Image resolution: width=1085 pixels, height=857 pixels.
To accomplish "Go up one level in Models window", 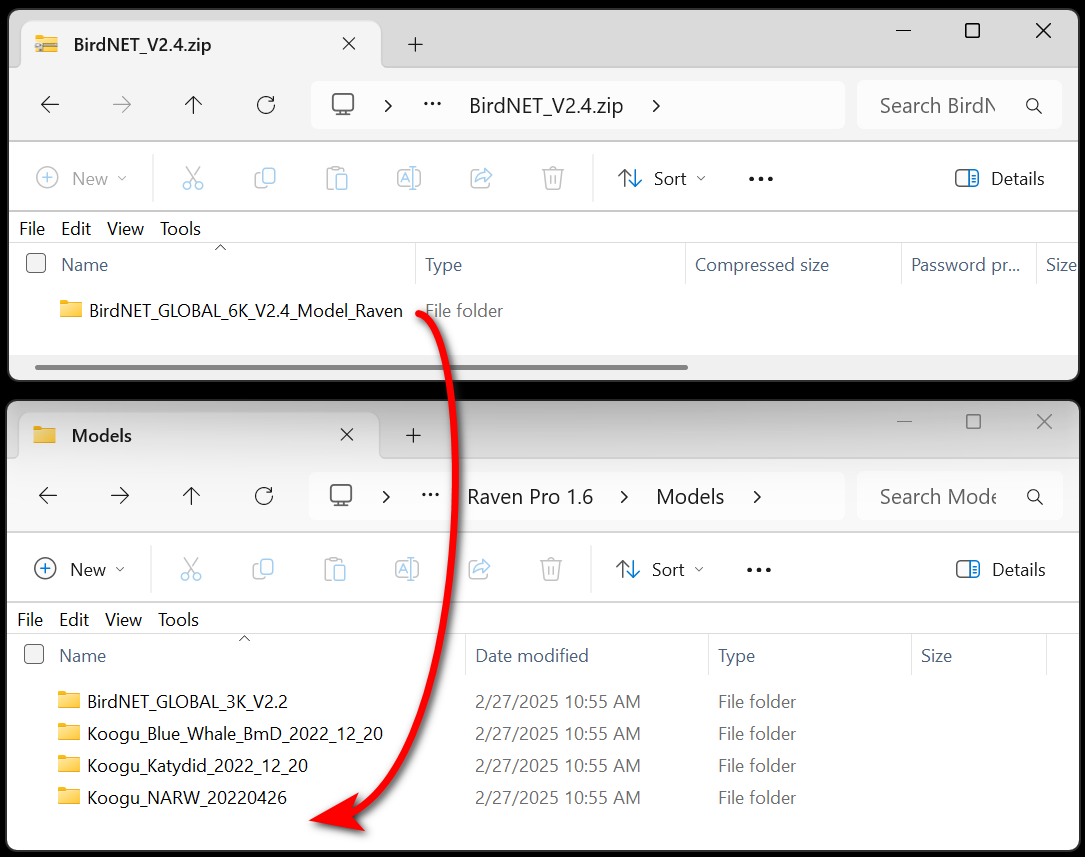I will point(191,496).
